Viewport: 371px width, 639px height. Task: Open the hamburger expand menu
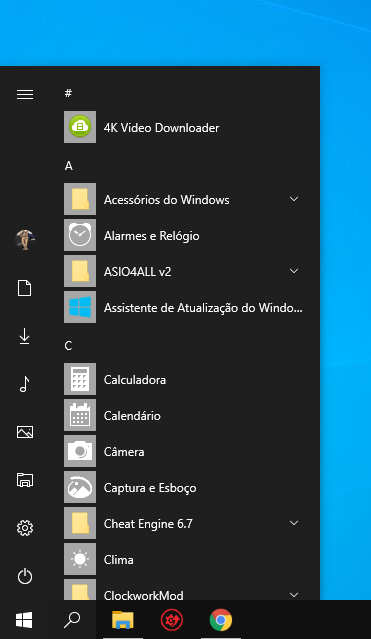pyautogui.click(x=25, y=95)
